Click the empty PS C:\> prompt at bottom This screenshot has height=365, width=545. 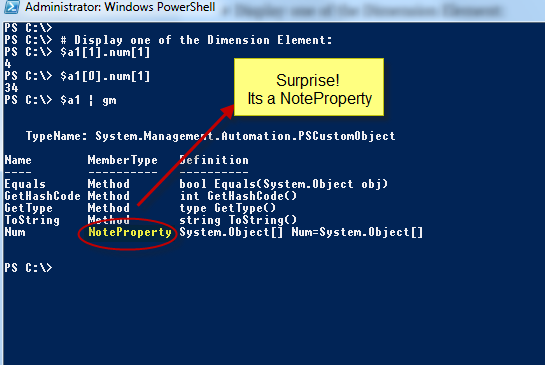(28, 268)
